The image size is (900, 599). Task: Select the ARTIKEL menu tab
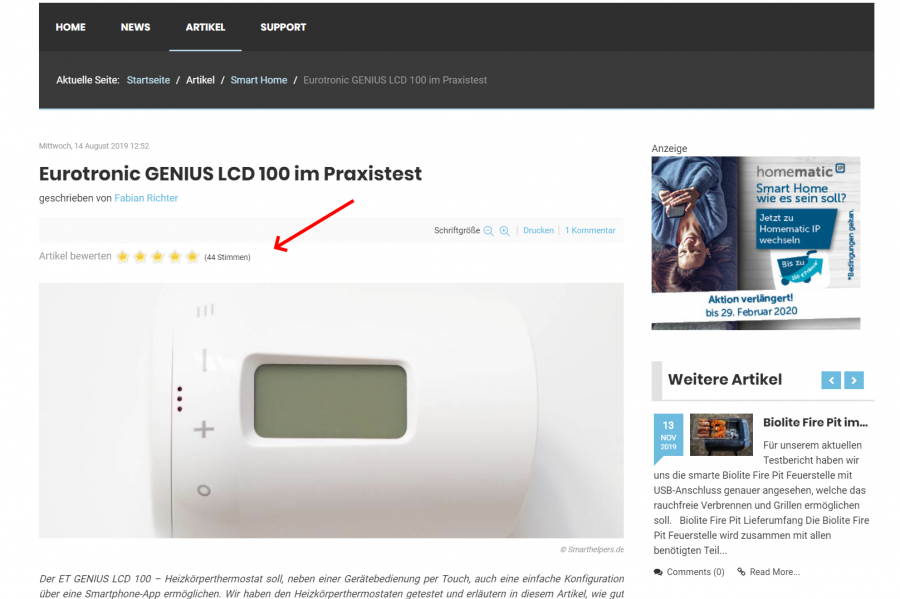(205, 27)
